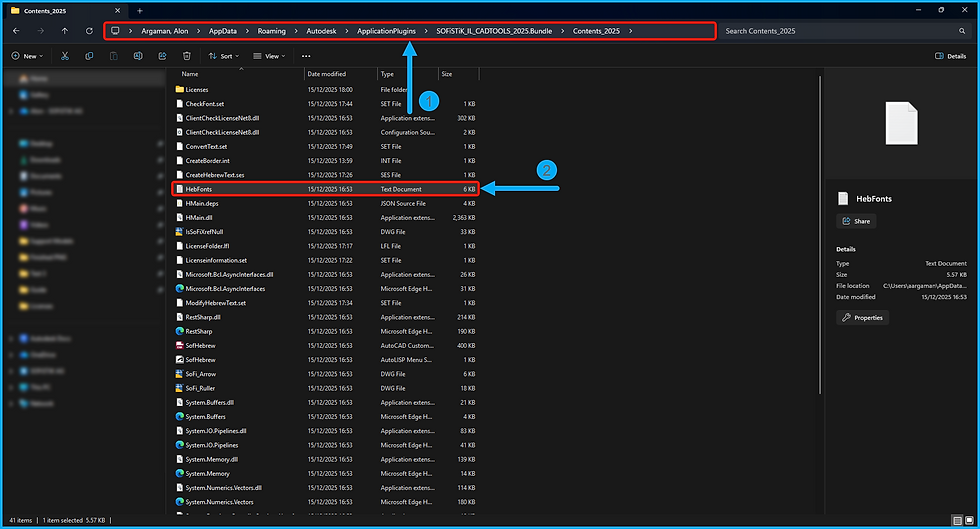Select the HMain.deps file
Screen dimensions: 980x529
pos(326,203)
